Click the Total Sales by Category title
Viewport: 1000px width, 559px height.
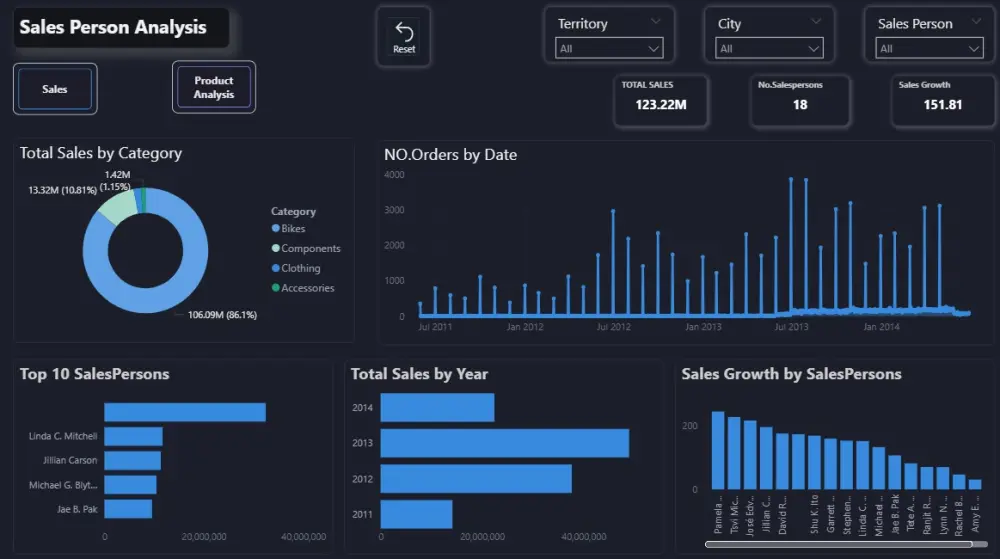click(101, 153)
